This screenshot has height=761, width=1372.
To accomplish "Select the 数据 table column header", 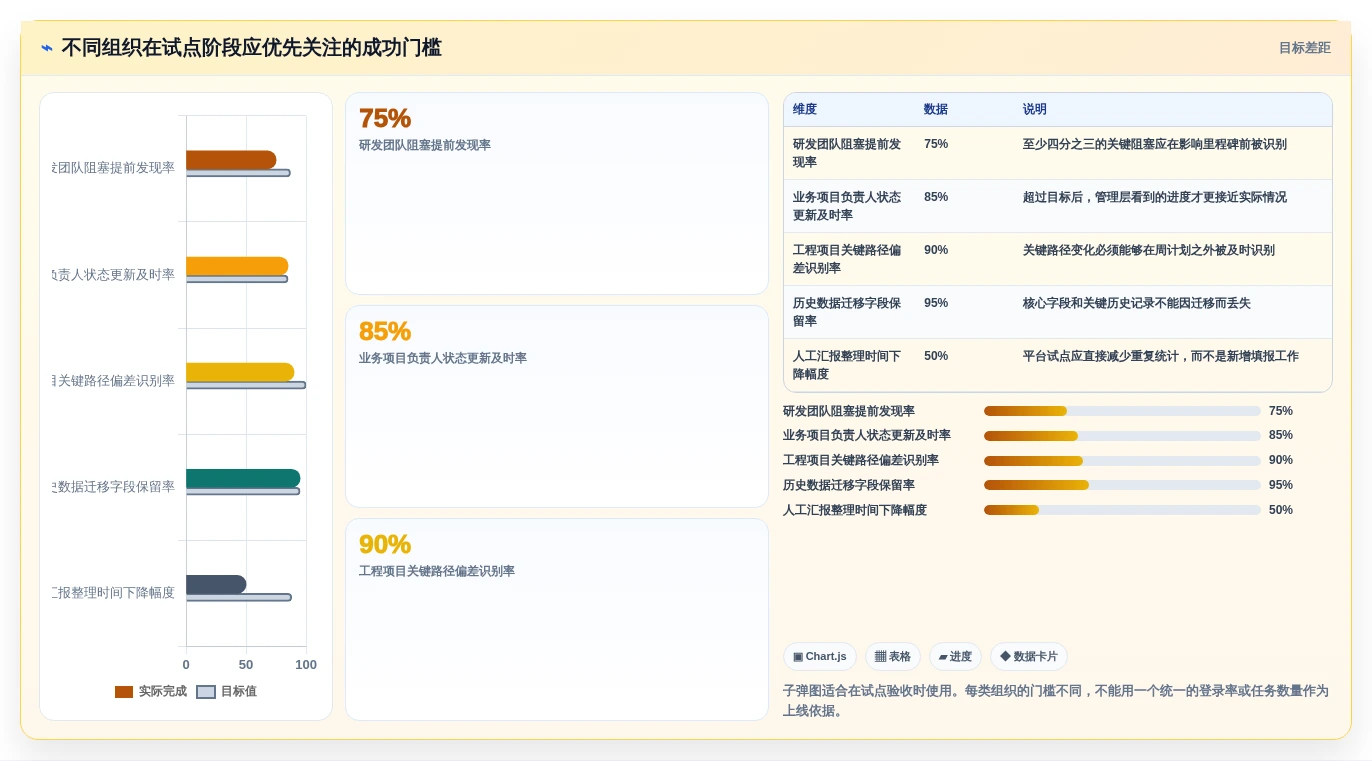I will 936,110.
